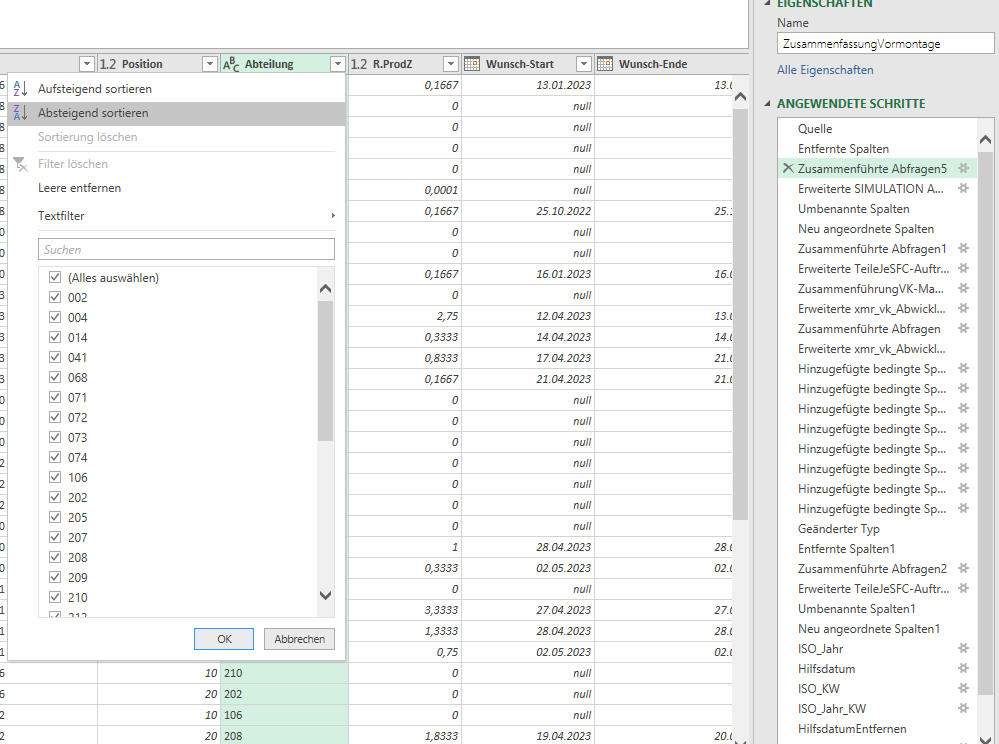
Task: Choose Absteigend sortieren
Action: tap(177, 113)
